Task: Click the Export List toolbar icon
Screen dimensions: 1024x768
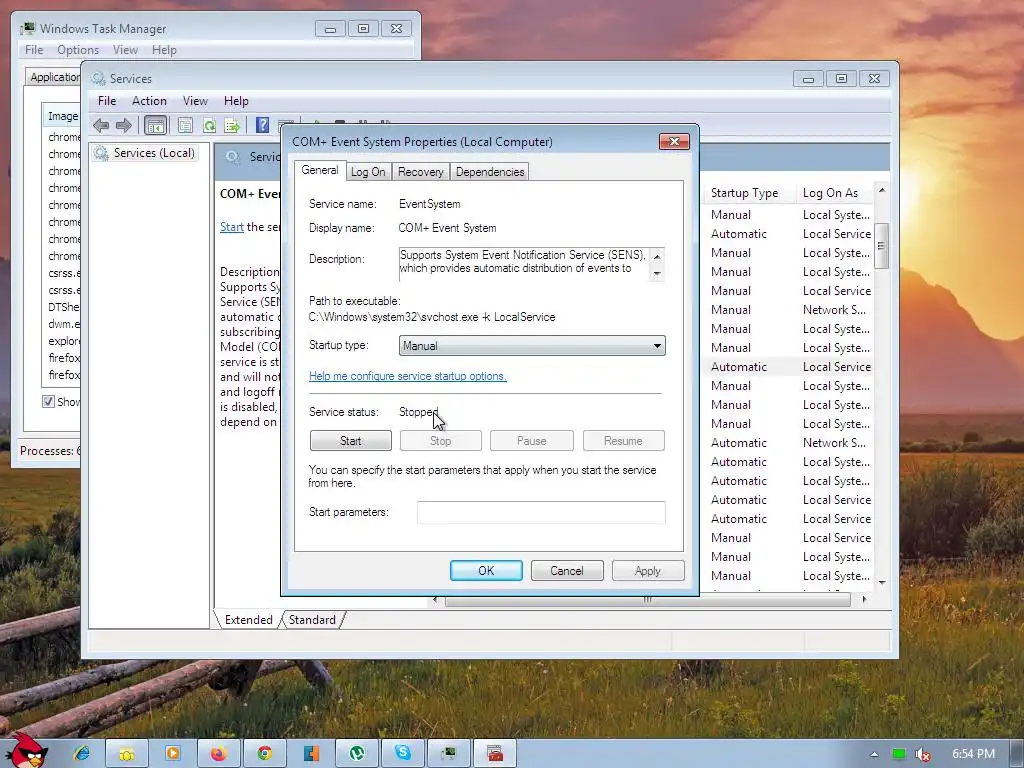Action: 232,125
